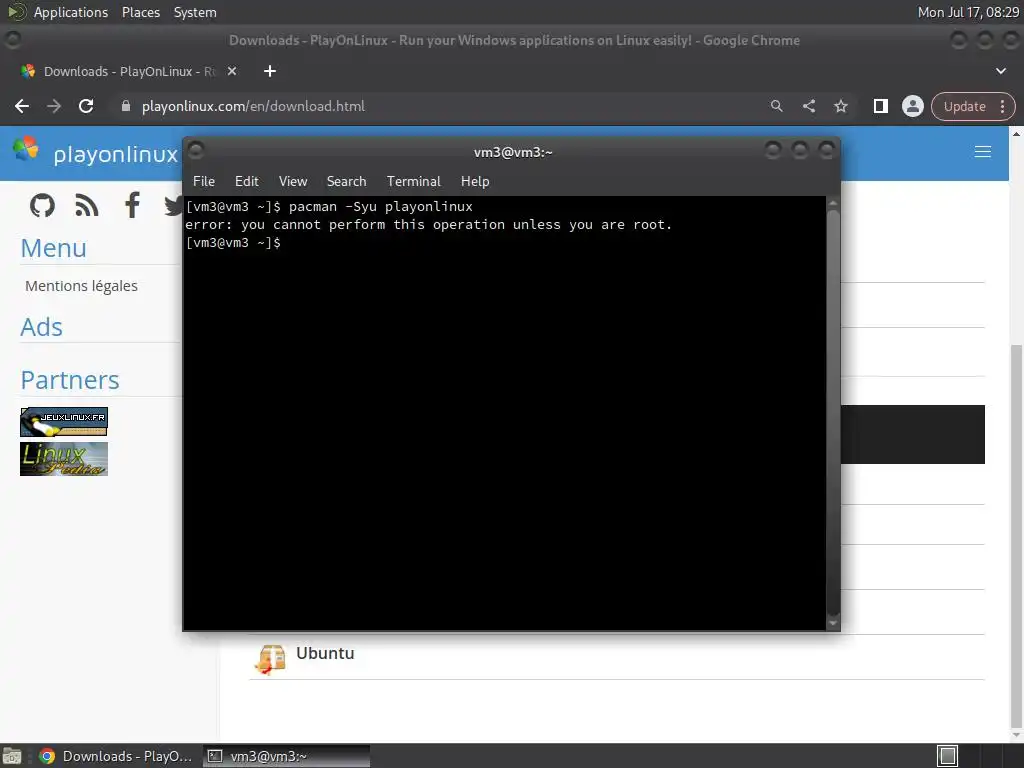Open the Applications menu in top panel

coord(71,12)
